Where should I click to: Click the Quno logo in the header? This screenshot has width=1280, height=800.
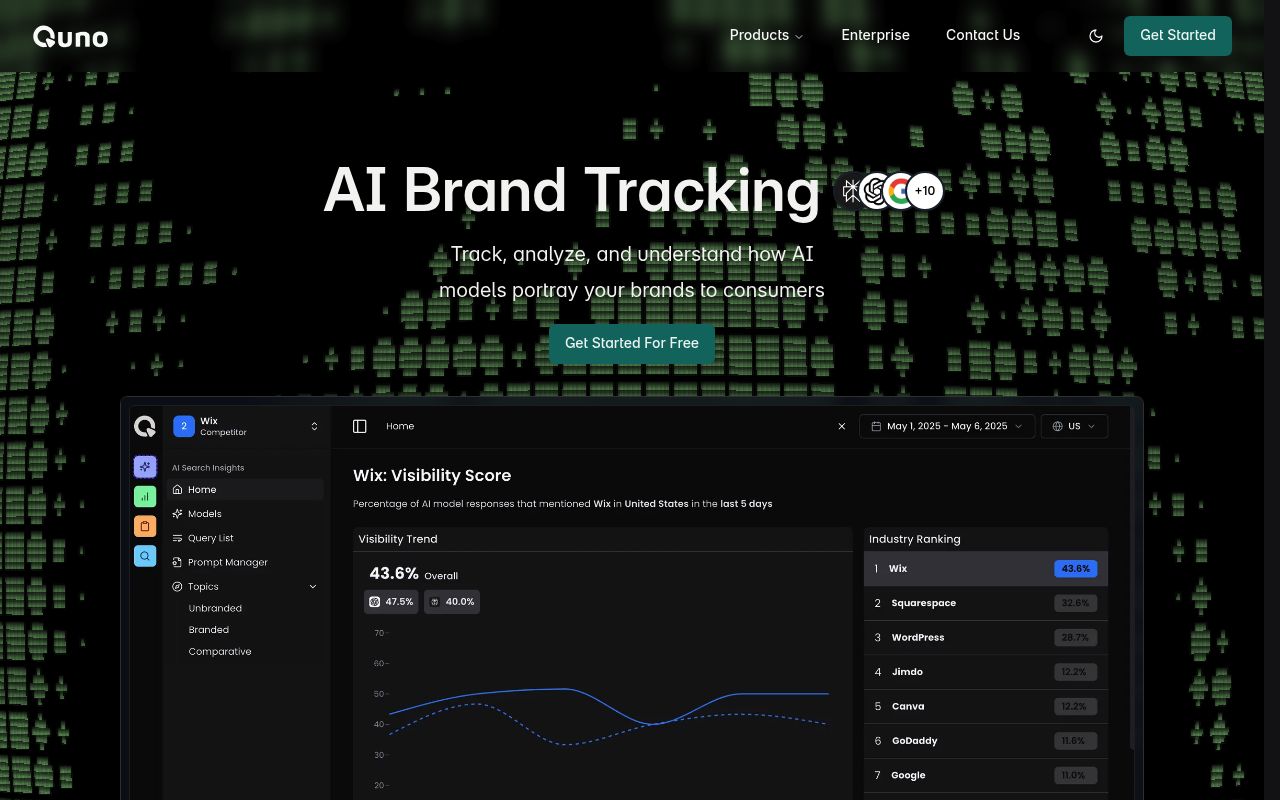tap(70, 37)
